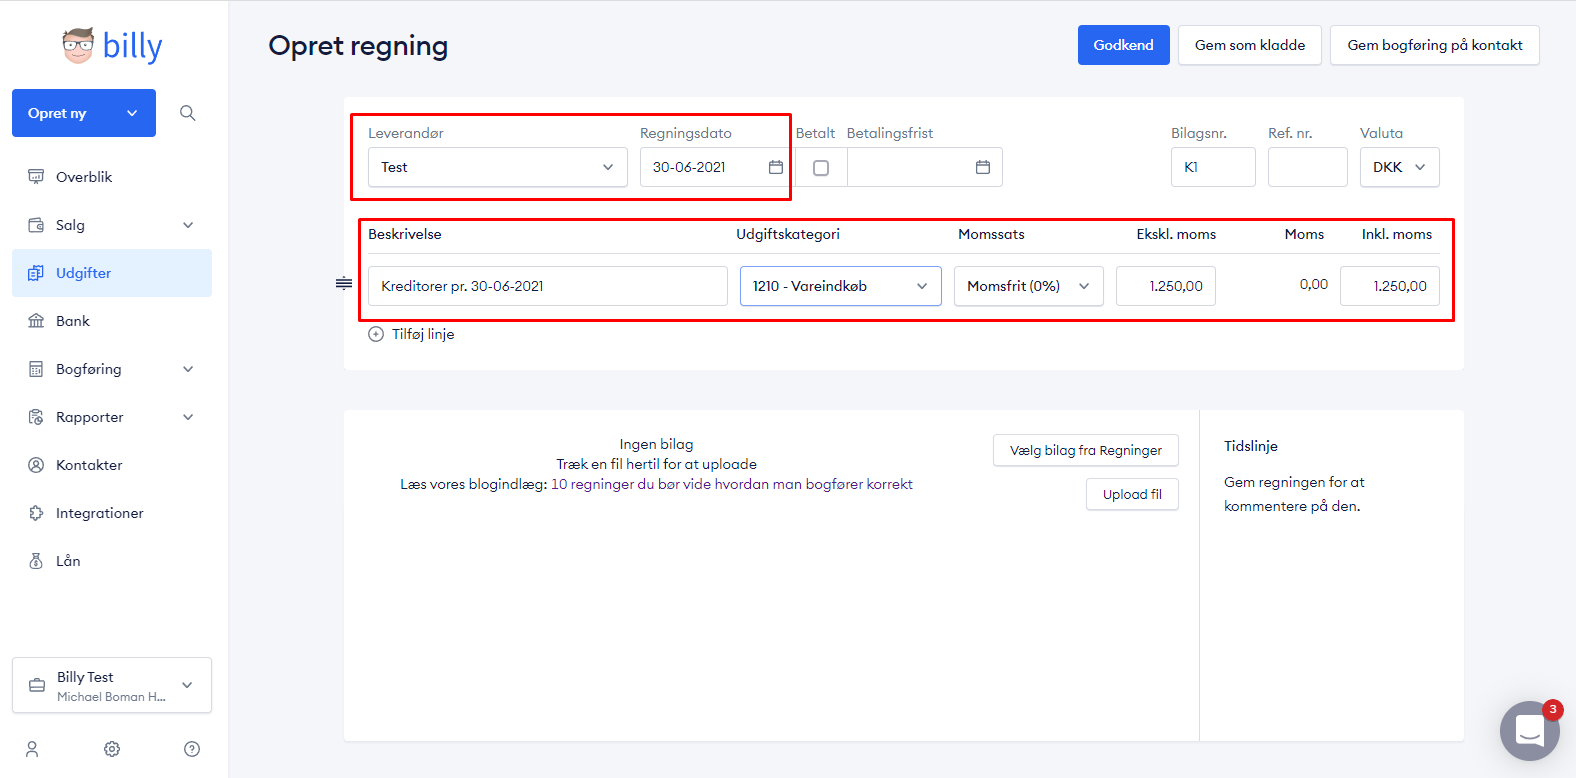Open the Valuta DKK dropdown
The height and width of the screenshot is (778, 1576).
coord(1400,167)
